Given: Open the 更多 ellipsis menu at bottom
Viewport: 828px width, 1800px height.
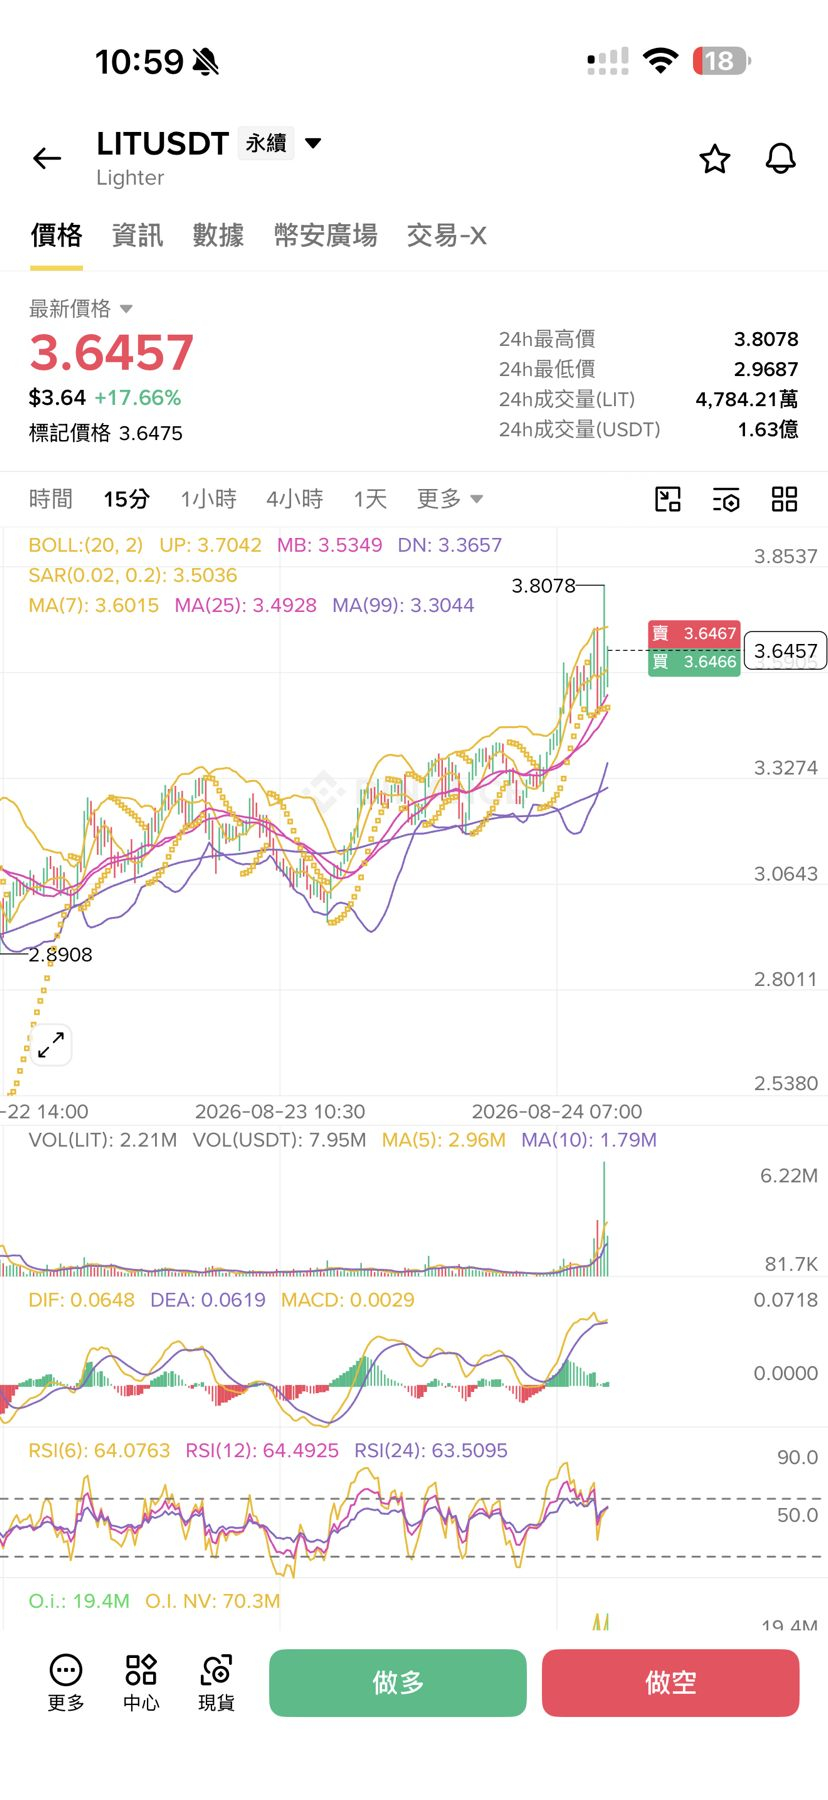Looking at the screenshot, I should [x=66, y=1682].
